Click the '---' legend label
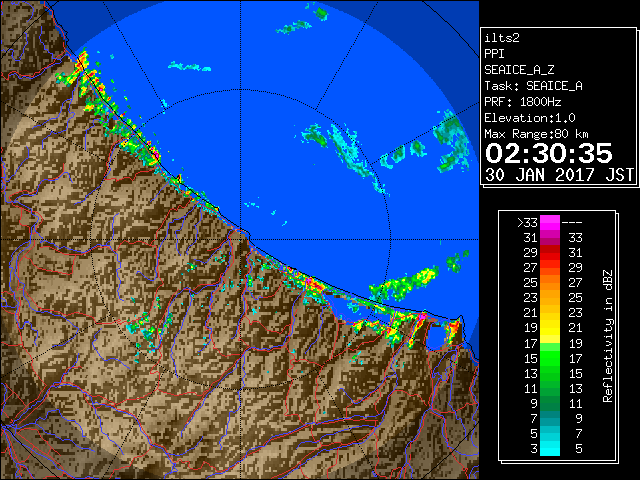This screenshot has height=480, width=640. [x=572, y=223]
